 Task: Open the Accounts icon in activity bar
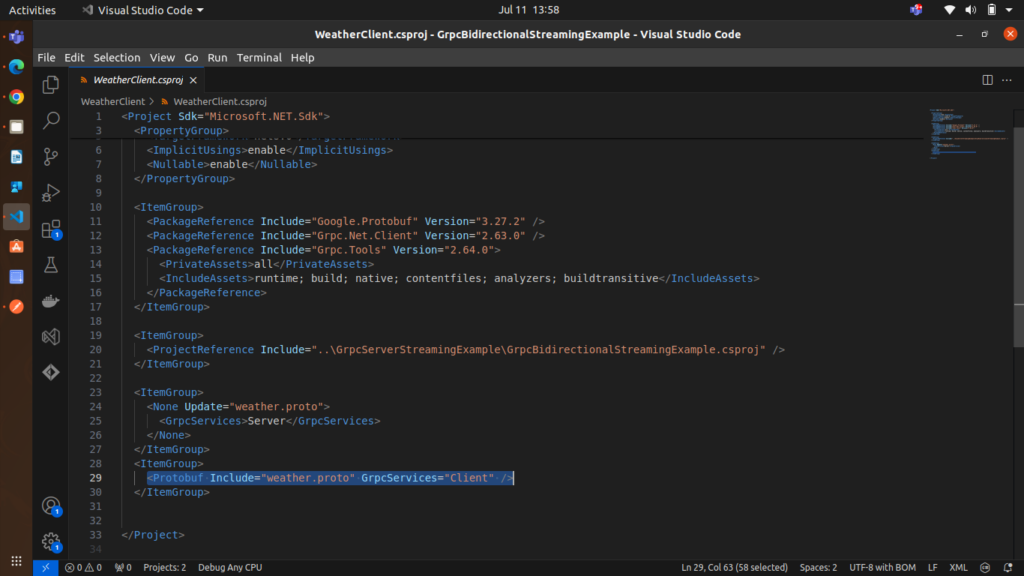pyautogui.click(x=51, y=506)
